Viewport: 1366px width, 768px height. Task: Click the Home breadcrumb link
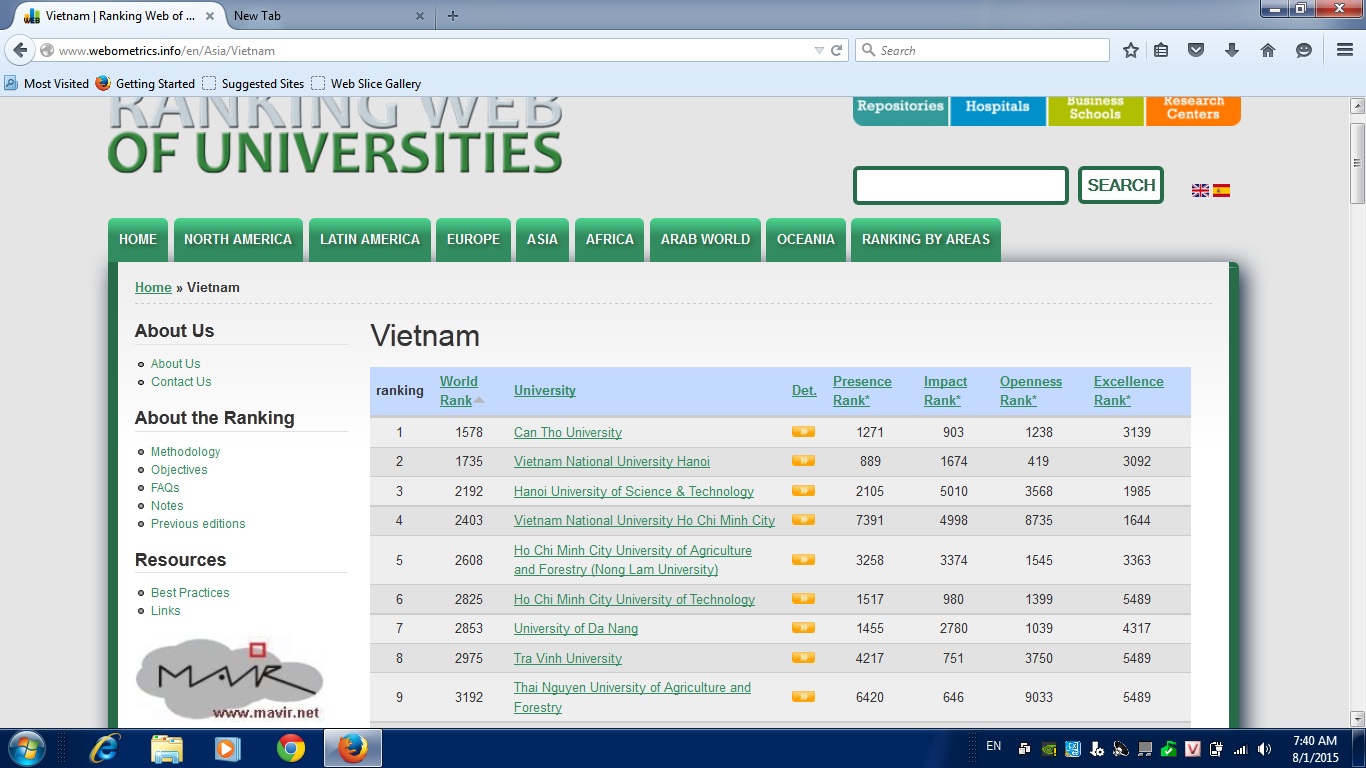coord(153,287)
